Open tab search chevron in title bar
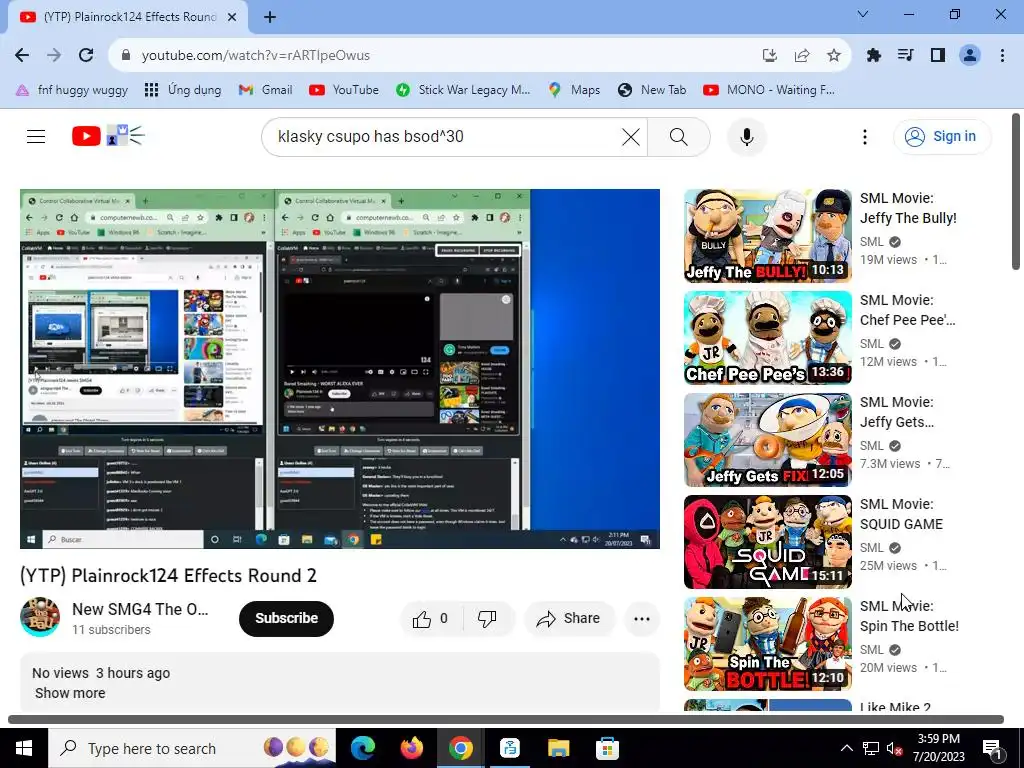The image size is (1024, 768). pyautogui.click(x=863, y=14)
